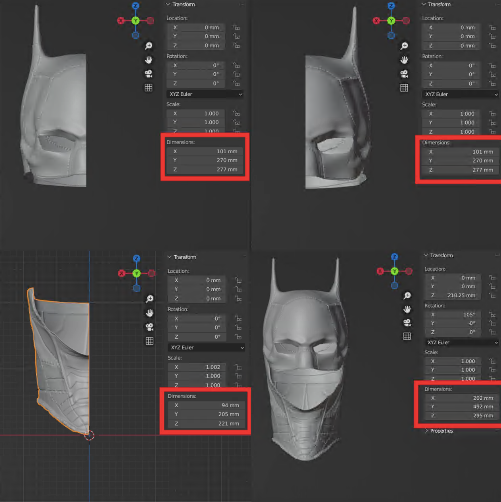The width and height of the screenshot is (501, 502).
Task: Toggle lock beside Rotation X 105° field
Action: coord(493,315)
